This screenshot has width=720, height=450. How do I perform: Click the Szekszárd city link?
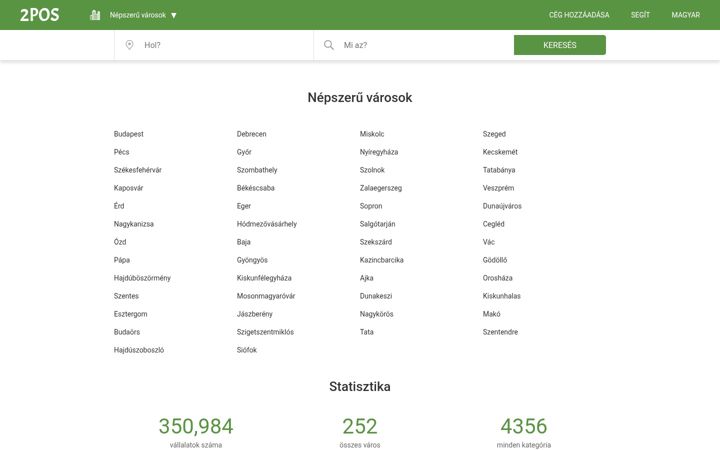pos(376,242)
